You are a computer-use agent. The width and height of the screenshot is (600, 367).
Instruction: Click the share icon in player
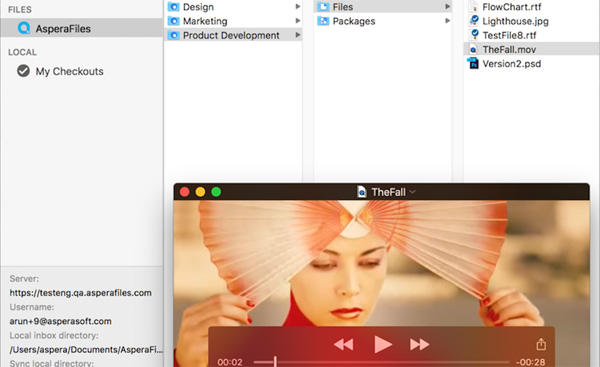pyautogui.click(x=541, y=344)
